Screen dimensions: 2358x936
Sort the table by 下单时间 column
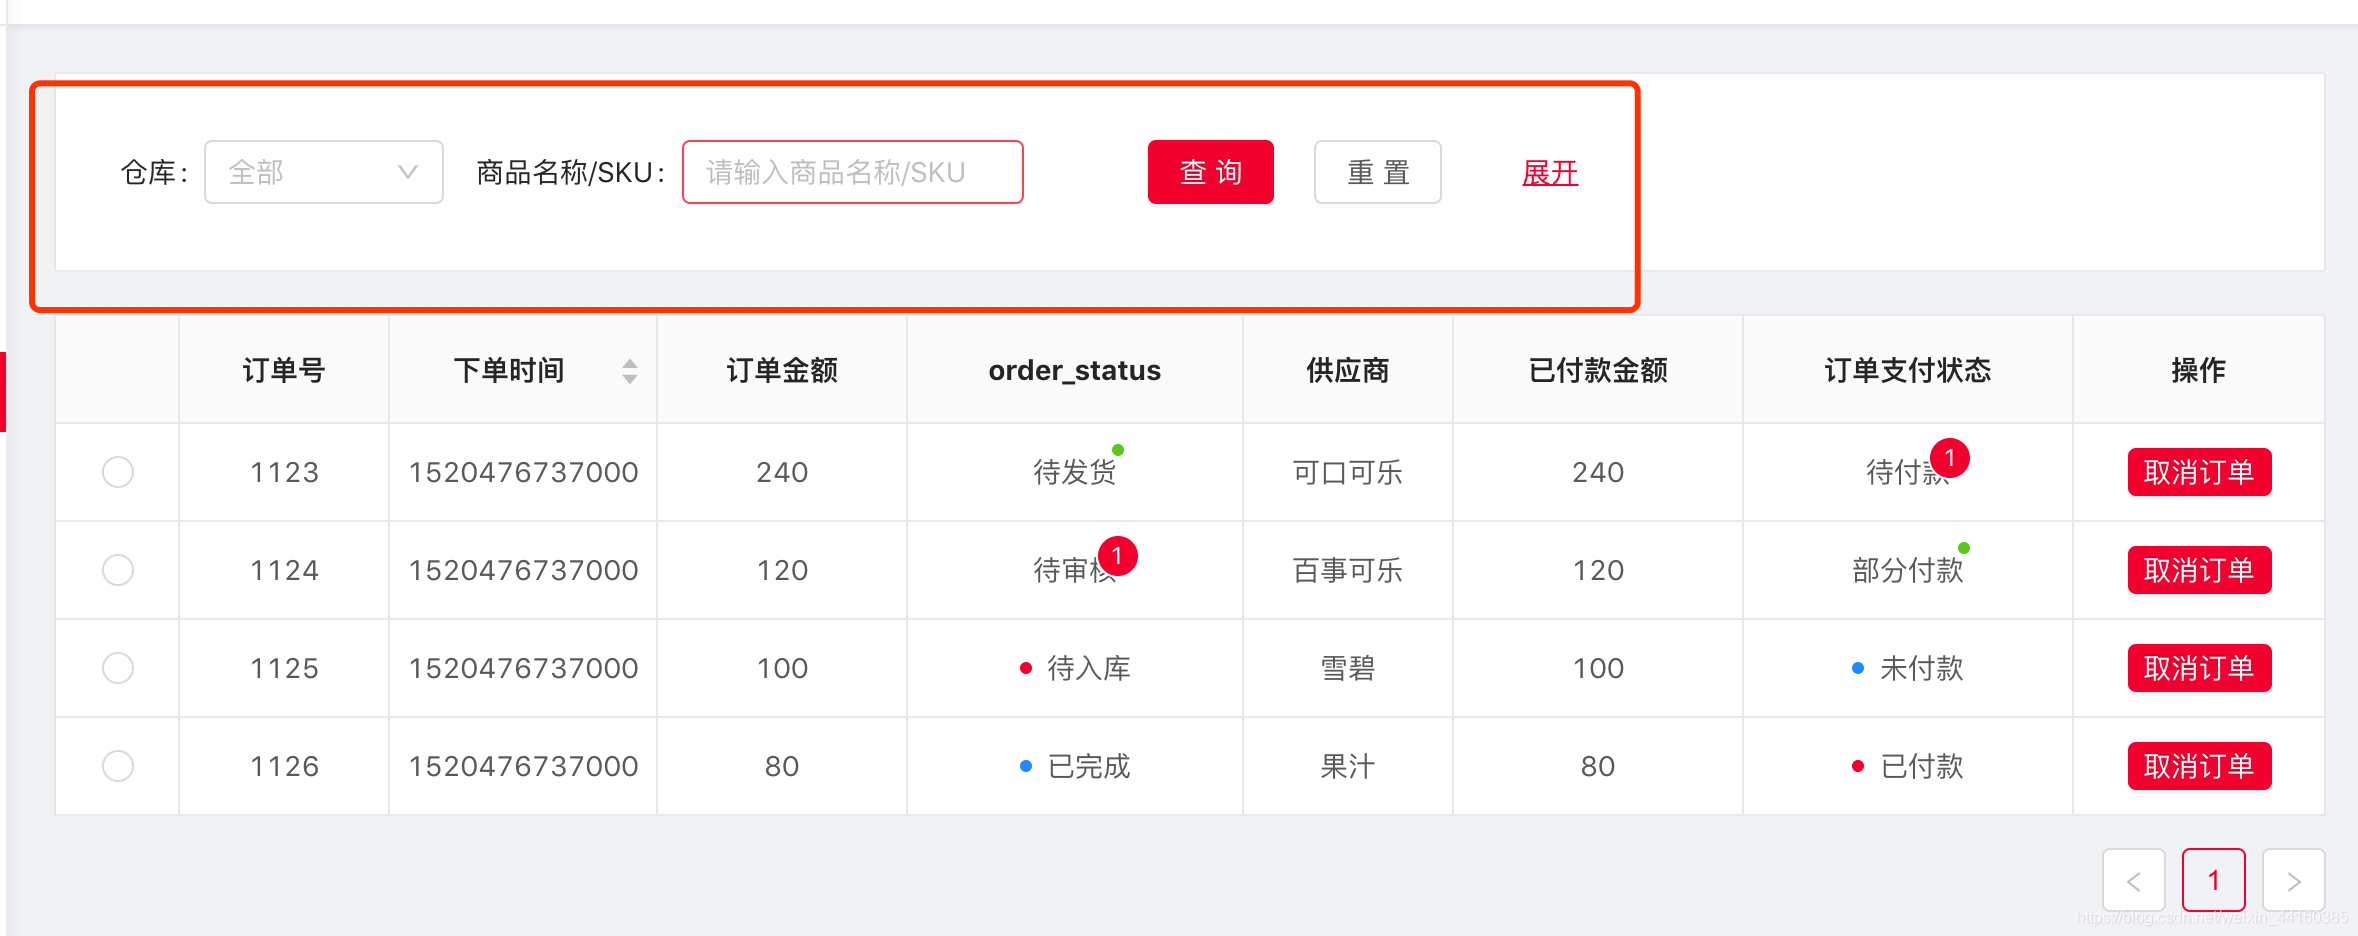tap(628, 370)
